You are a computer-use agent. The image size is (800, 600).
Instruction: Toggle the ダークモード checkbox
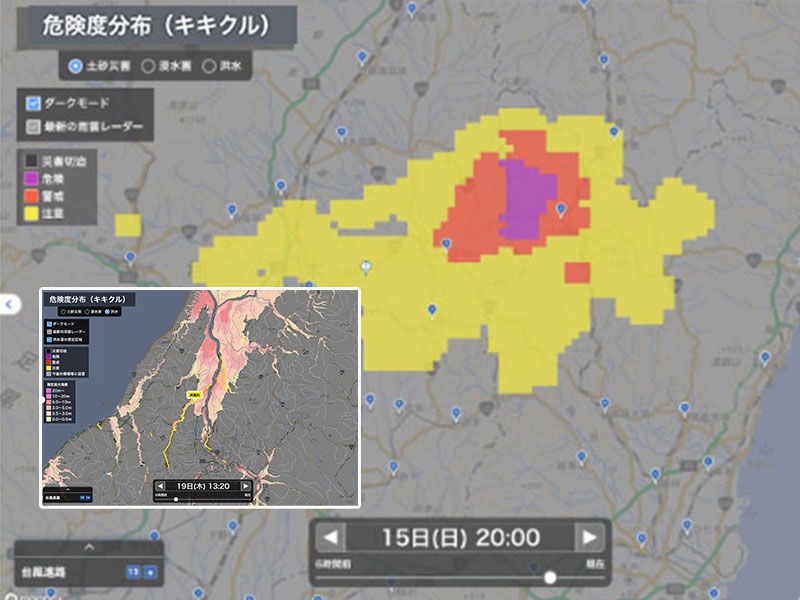pos(33,102)
